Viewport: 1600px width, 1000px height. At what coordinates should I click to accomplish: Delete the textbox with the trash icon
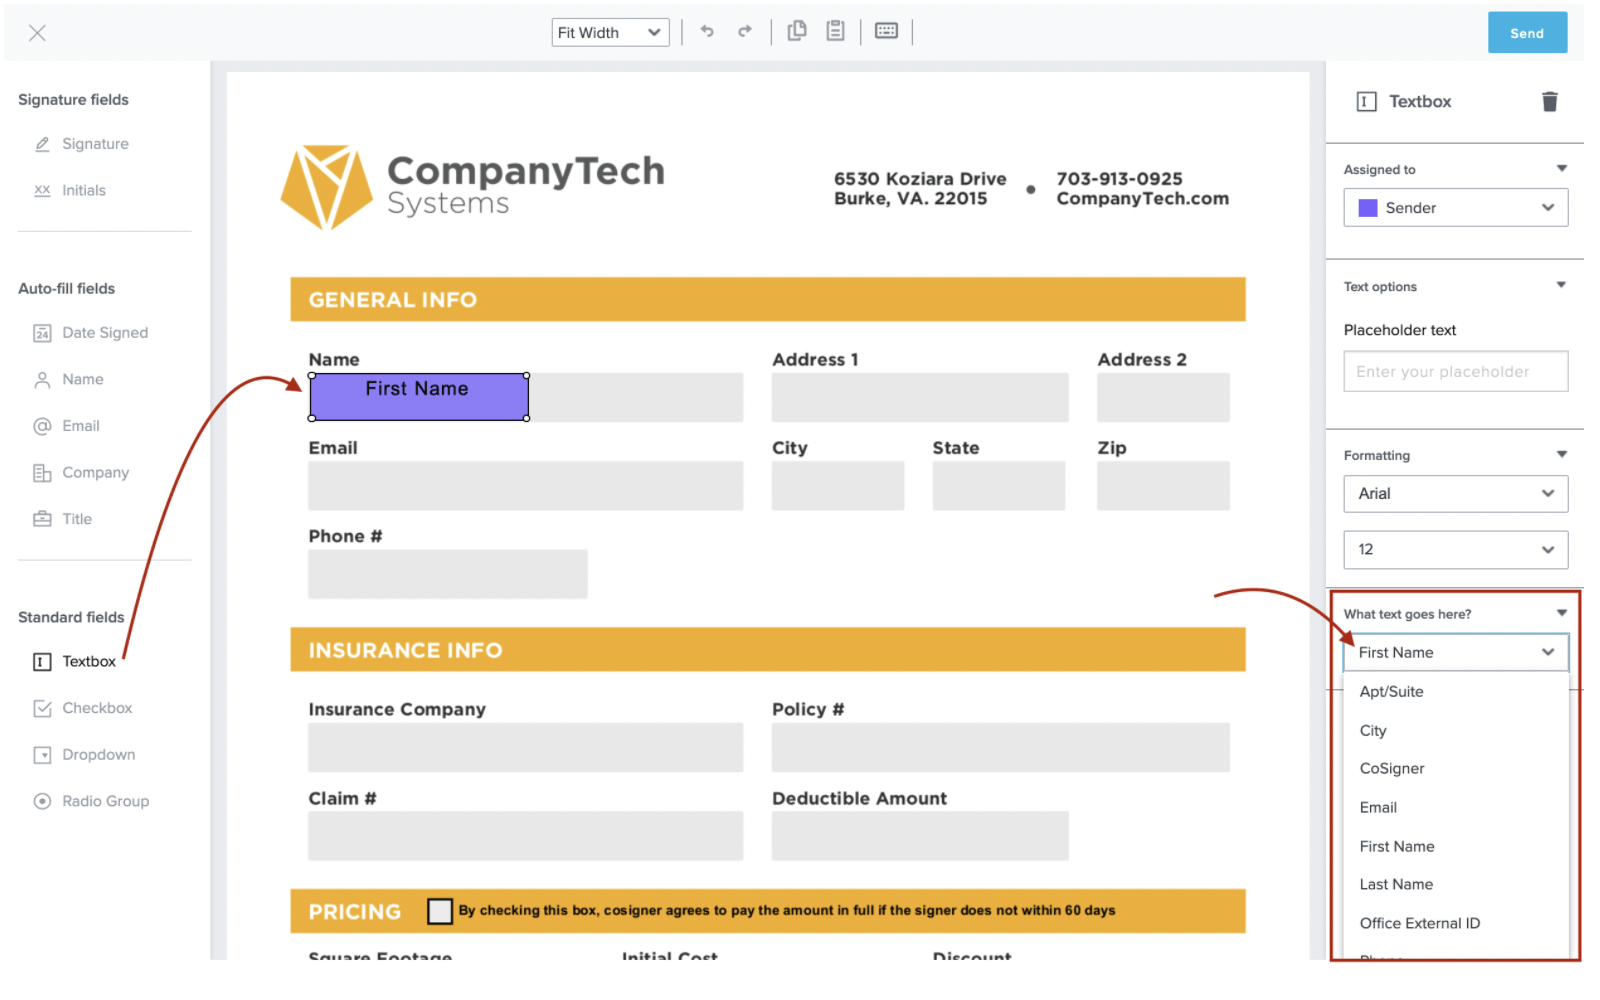click(x=1550, y=101)
